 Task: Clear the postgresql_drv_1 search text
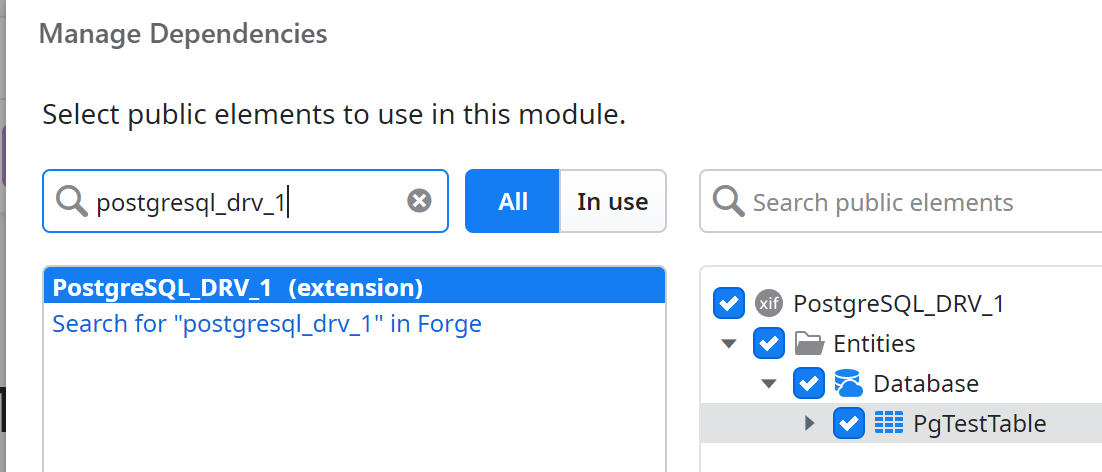tap(420, 201)
